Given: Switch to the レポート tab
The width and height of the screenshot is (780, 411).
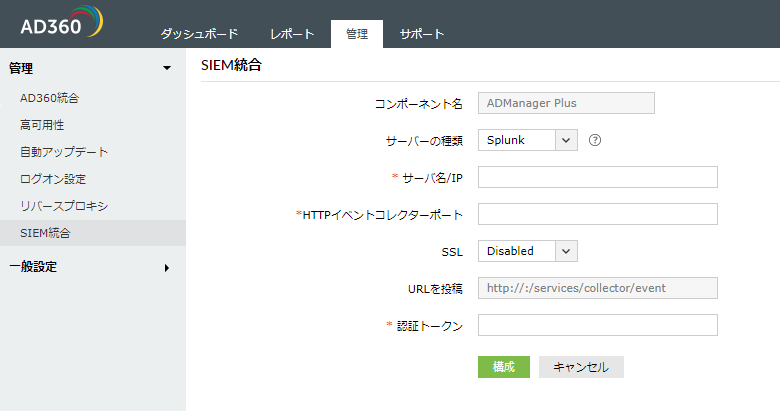Looking at the screenshot, I should click(292, 34).
